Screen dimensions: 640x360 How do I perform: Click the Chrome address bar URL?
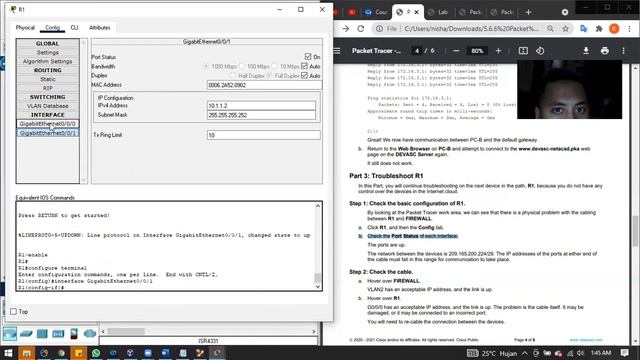471,29
